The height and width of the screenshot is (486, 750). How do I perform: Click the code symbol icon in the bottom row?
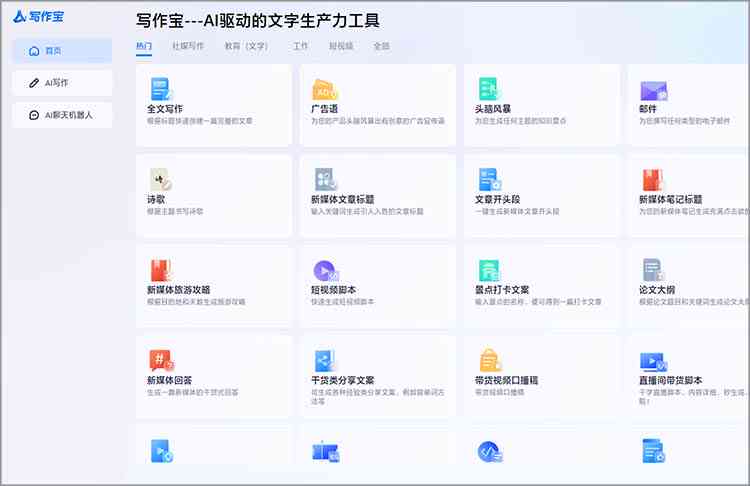(x=490, y=452)
